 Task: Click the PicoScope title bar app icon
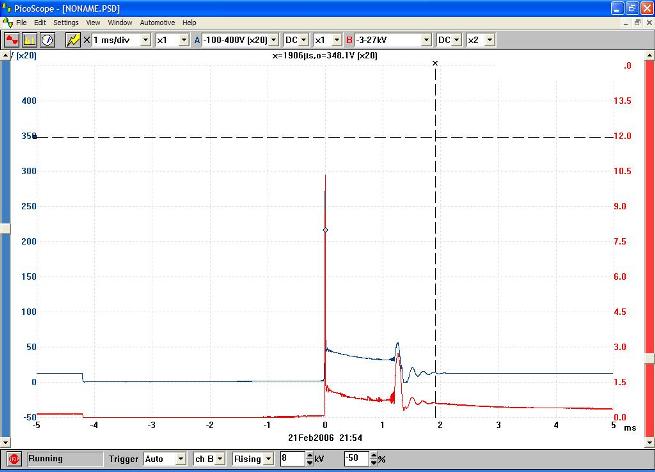[x=8, y=7]
